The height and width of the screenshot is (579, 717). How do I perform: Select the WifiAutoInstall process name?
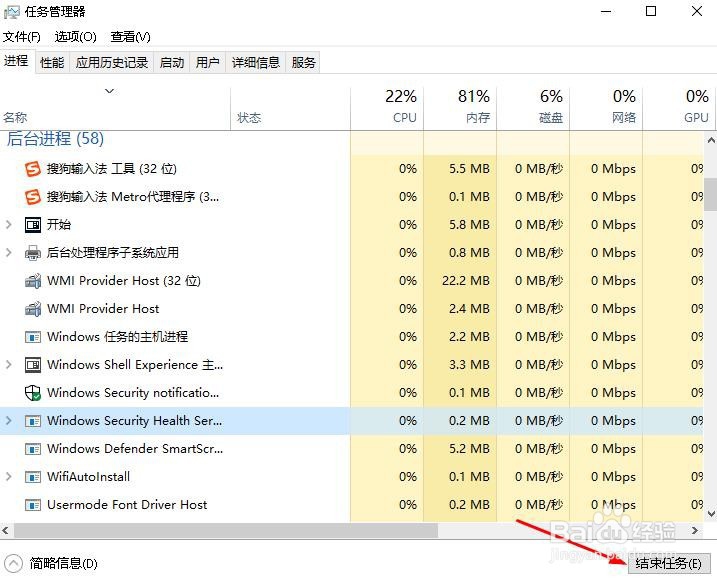[88, 477]
